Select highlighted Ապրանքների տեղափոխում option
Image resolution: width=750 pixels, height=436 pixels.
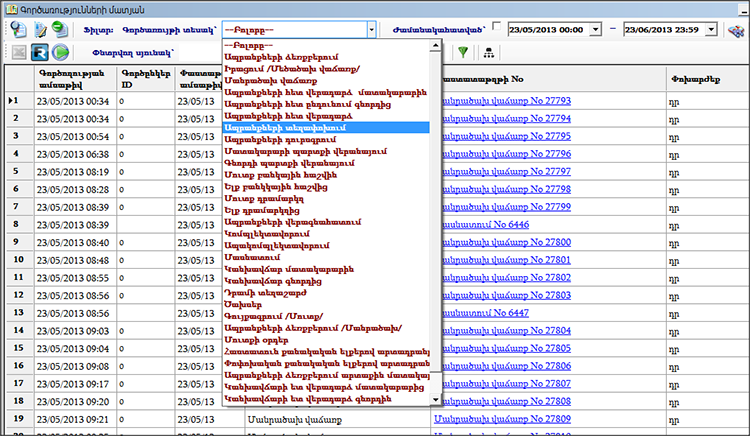326,128
